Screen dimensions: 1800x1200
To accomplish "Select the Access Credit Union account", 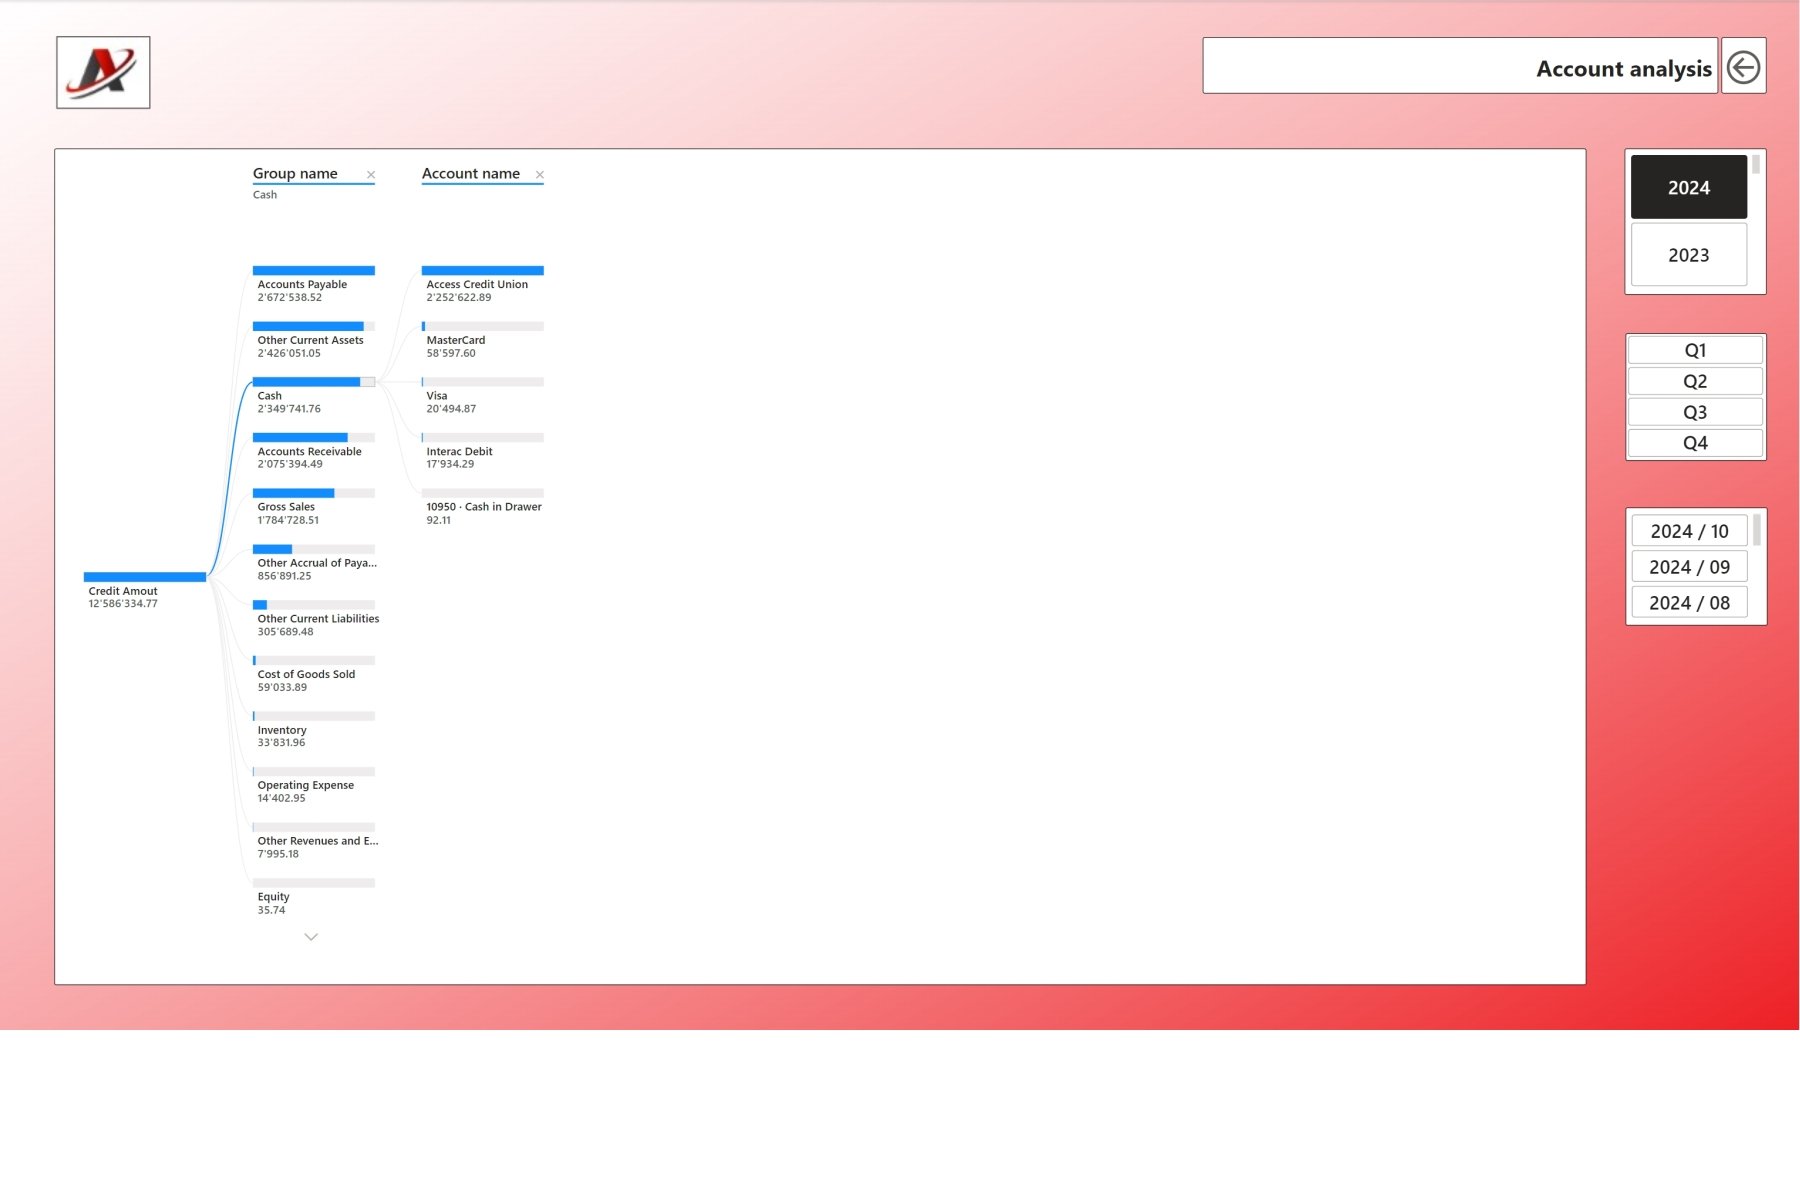I will [483, 284].
